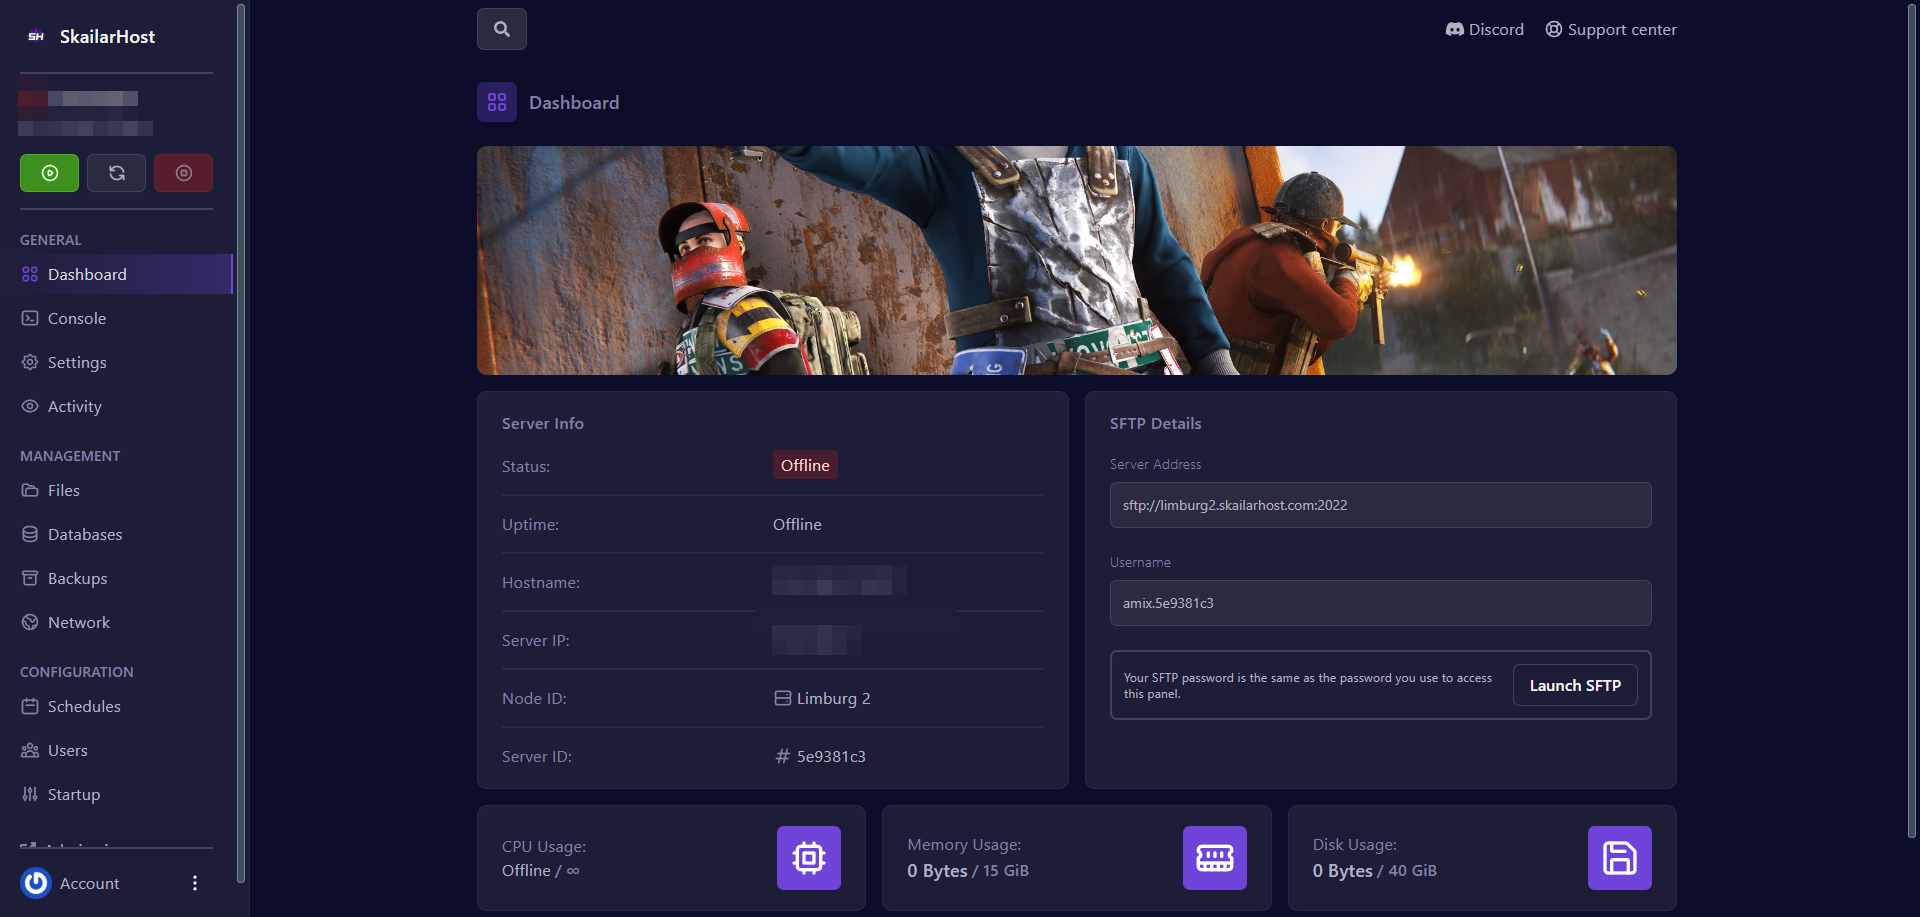Open the Support center

click(x=1610, y=29)
